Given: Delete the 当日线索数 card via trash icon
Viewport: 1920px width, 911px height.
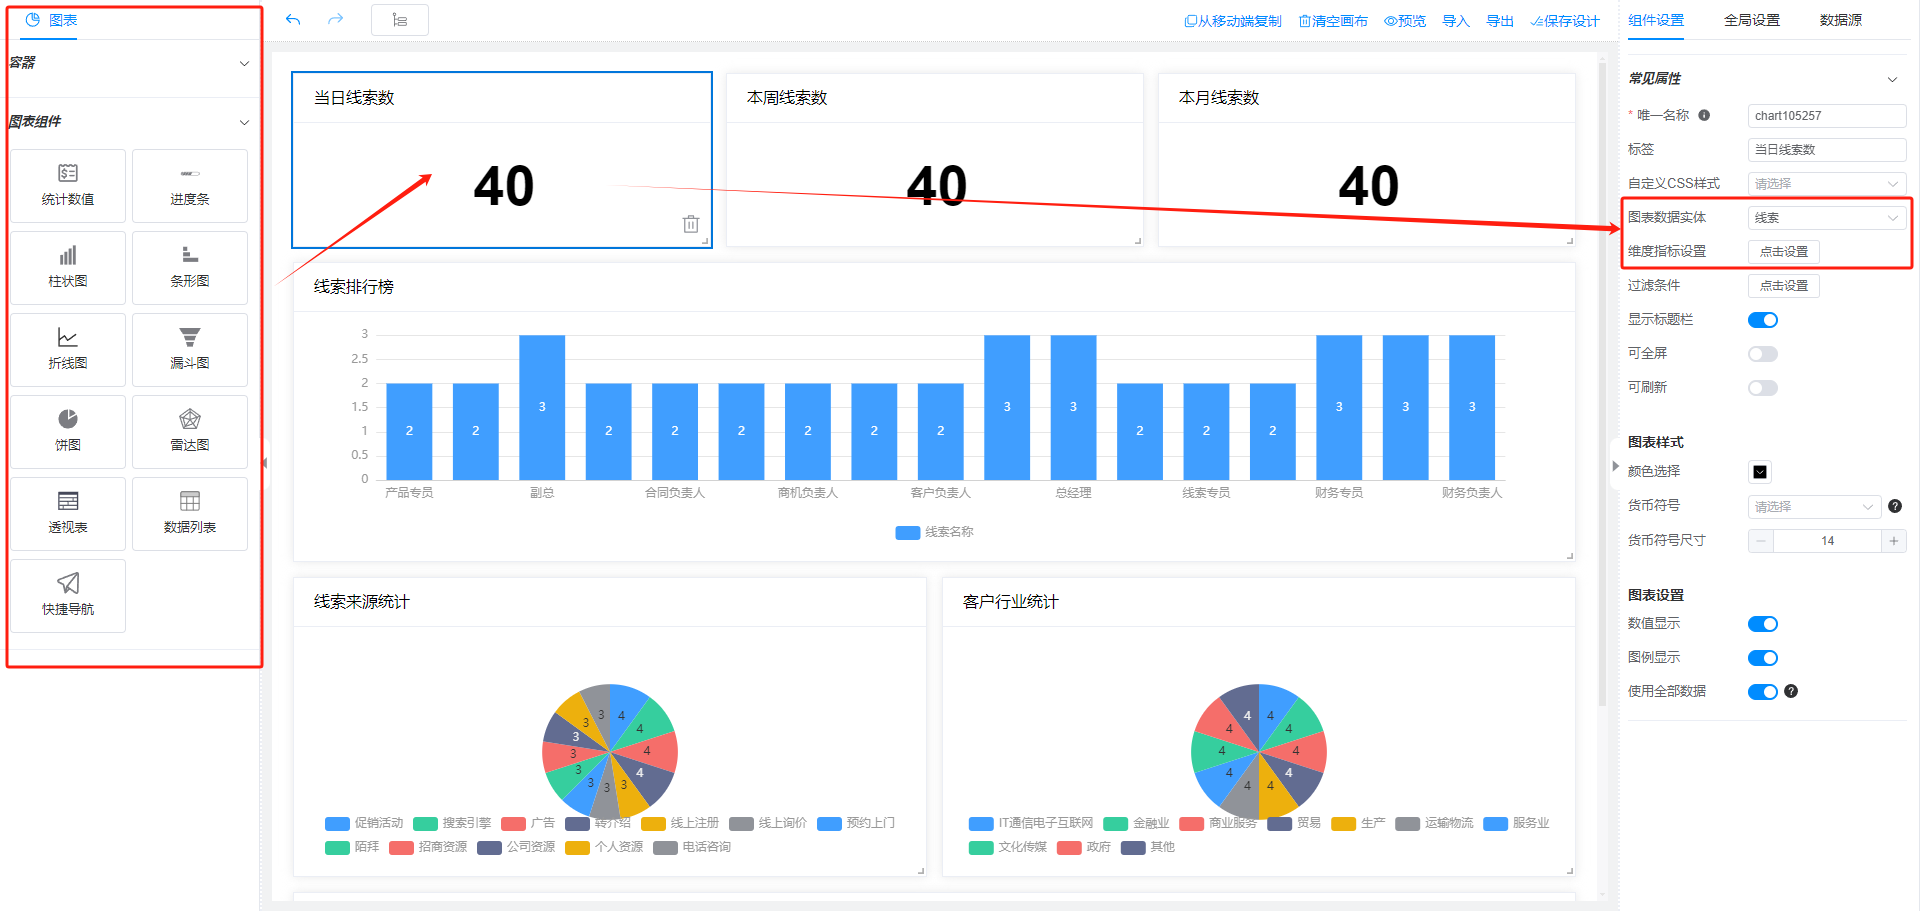Looking at the screenshot, I should pyautogui.click(x=690, y=224).
